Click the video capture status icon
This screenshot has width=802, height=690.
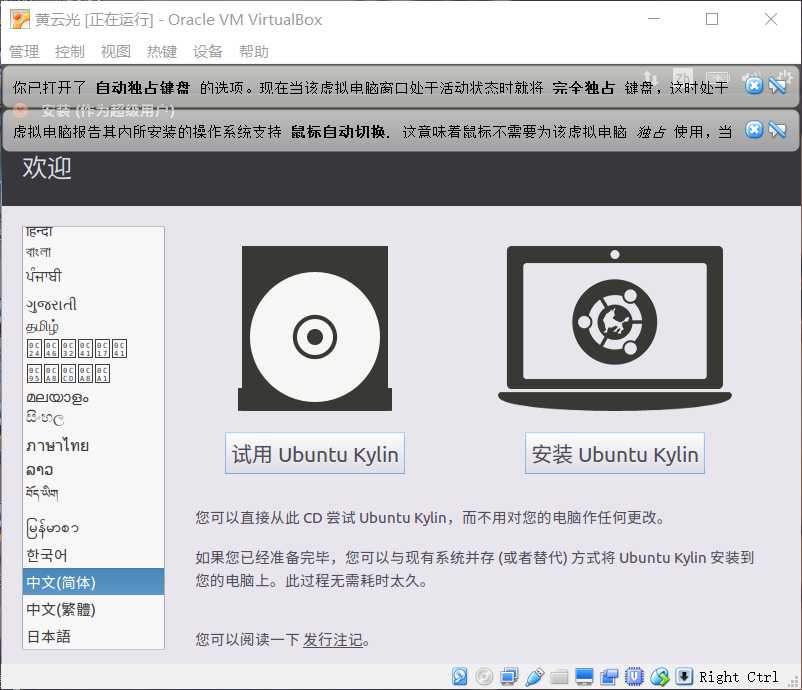pos(609,677)
